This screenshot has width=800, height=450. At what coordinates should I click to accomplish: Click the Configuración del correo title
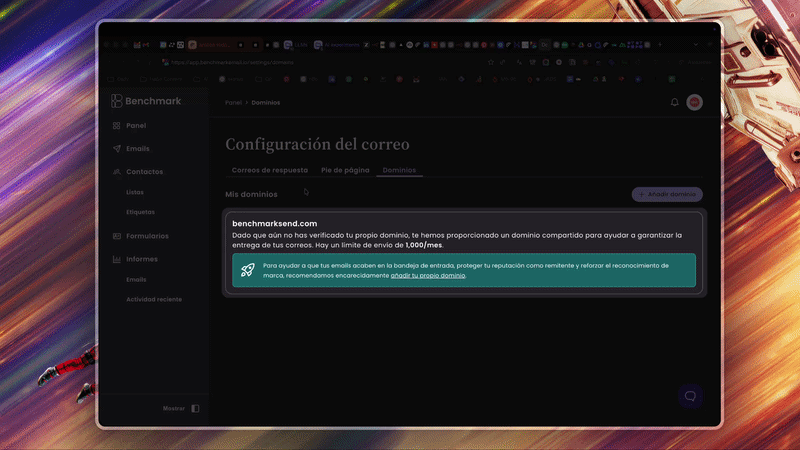[317, 144]
